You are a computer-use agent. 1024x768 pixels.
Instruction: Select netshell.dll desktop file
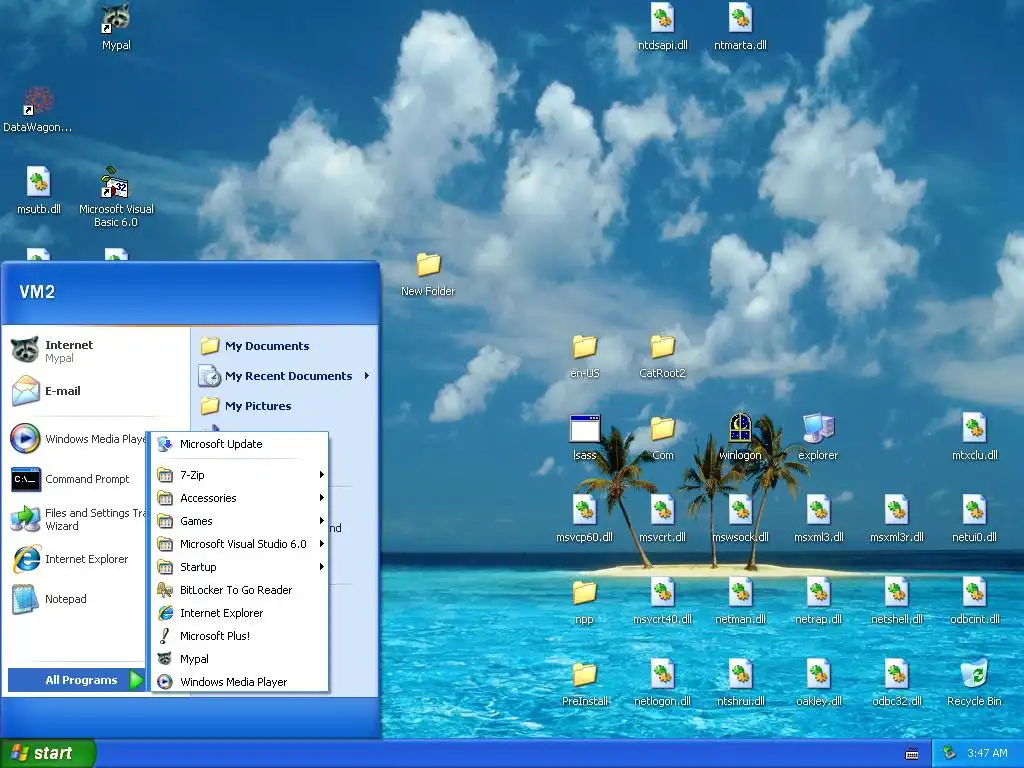pos(897,601)
